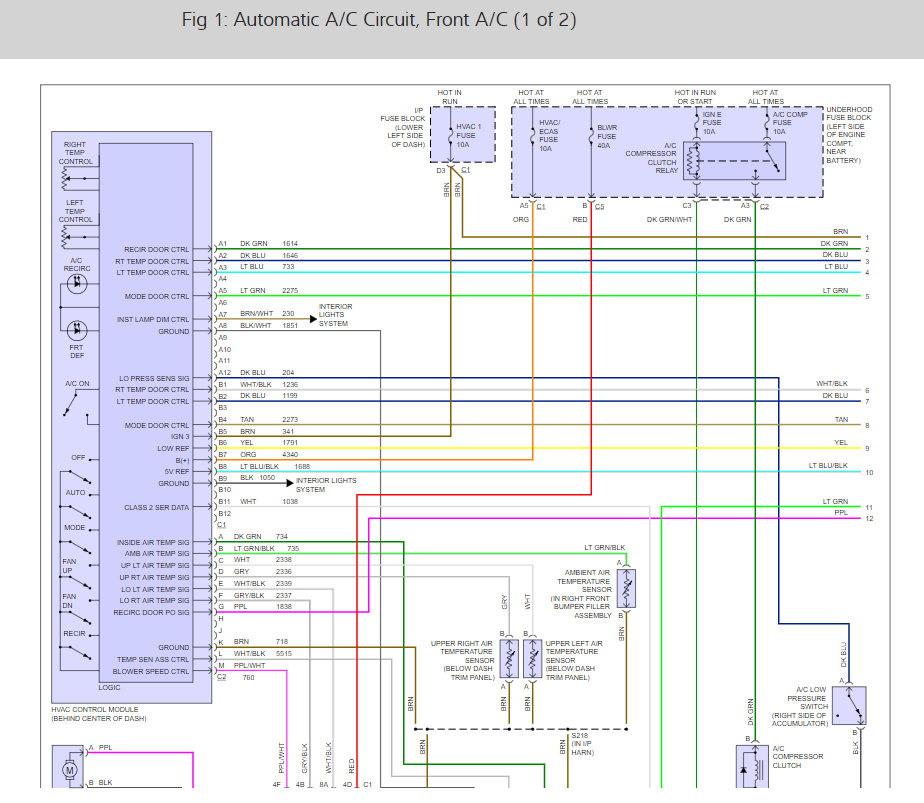Click the 'LO PRESS SENS SIG' pin label
924x803 pixels.
point(154,378)
